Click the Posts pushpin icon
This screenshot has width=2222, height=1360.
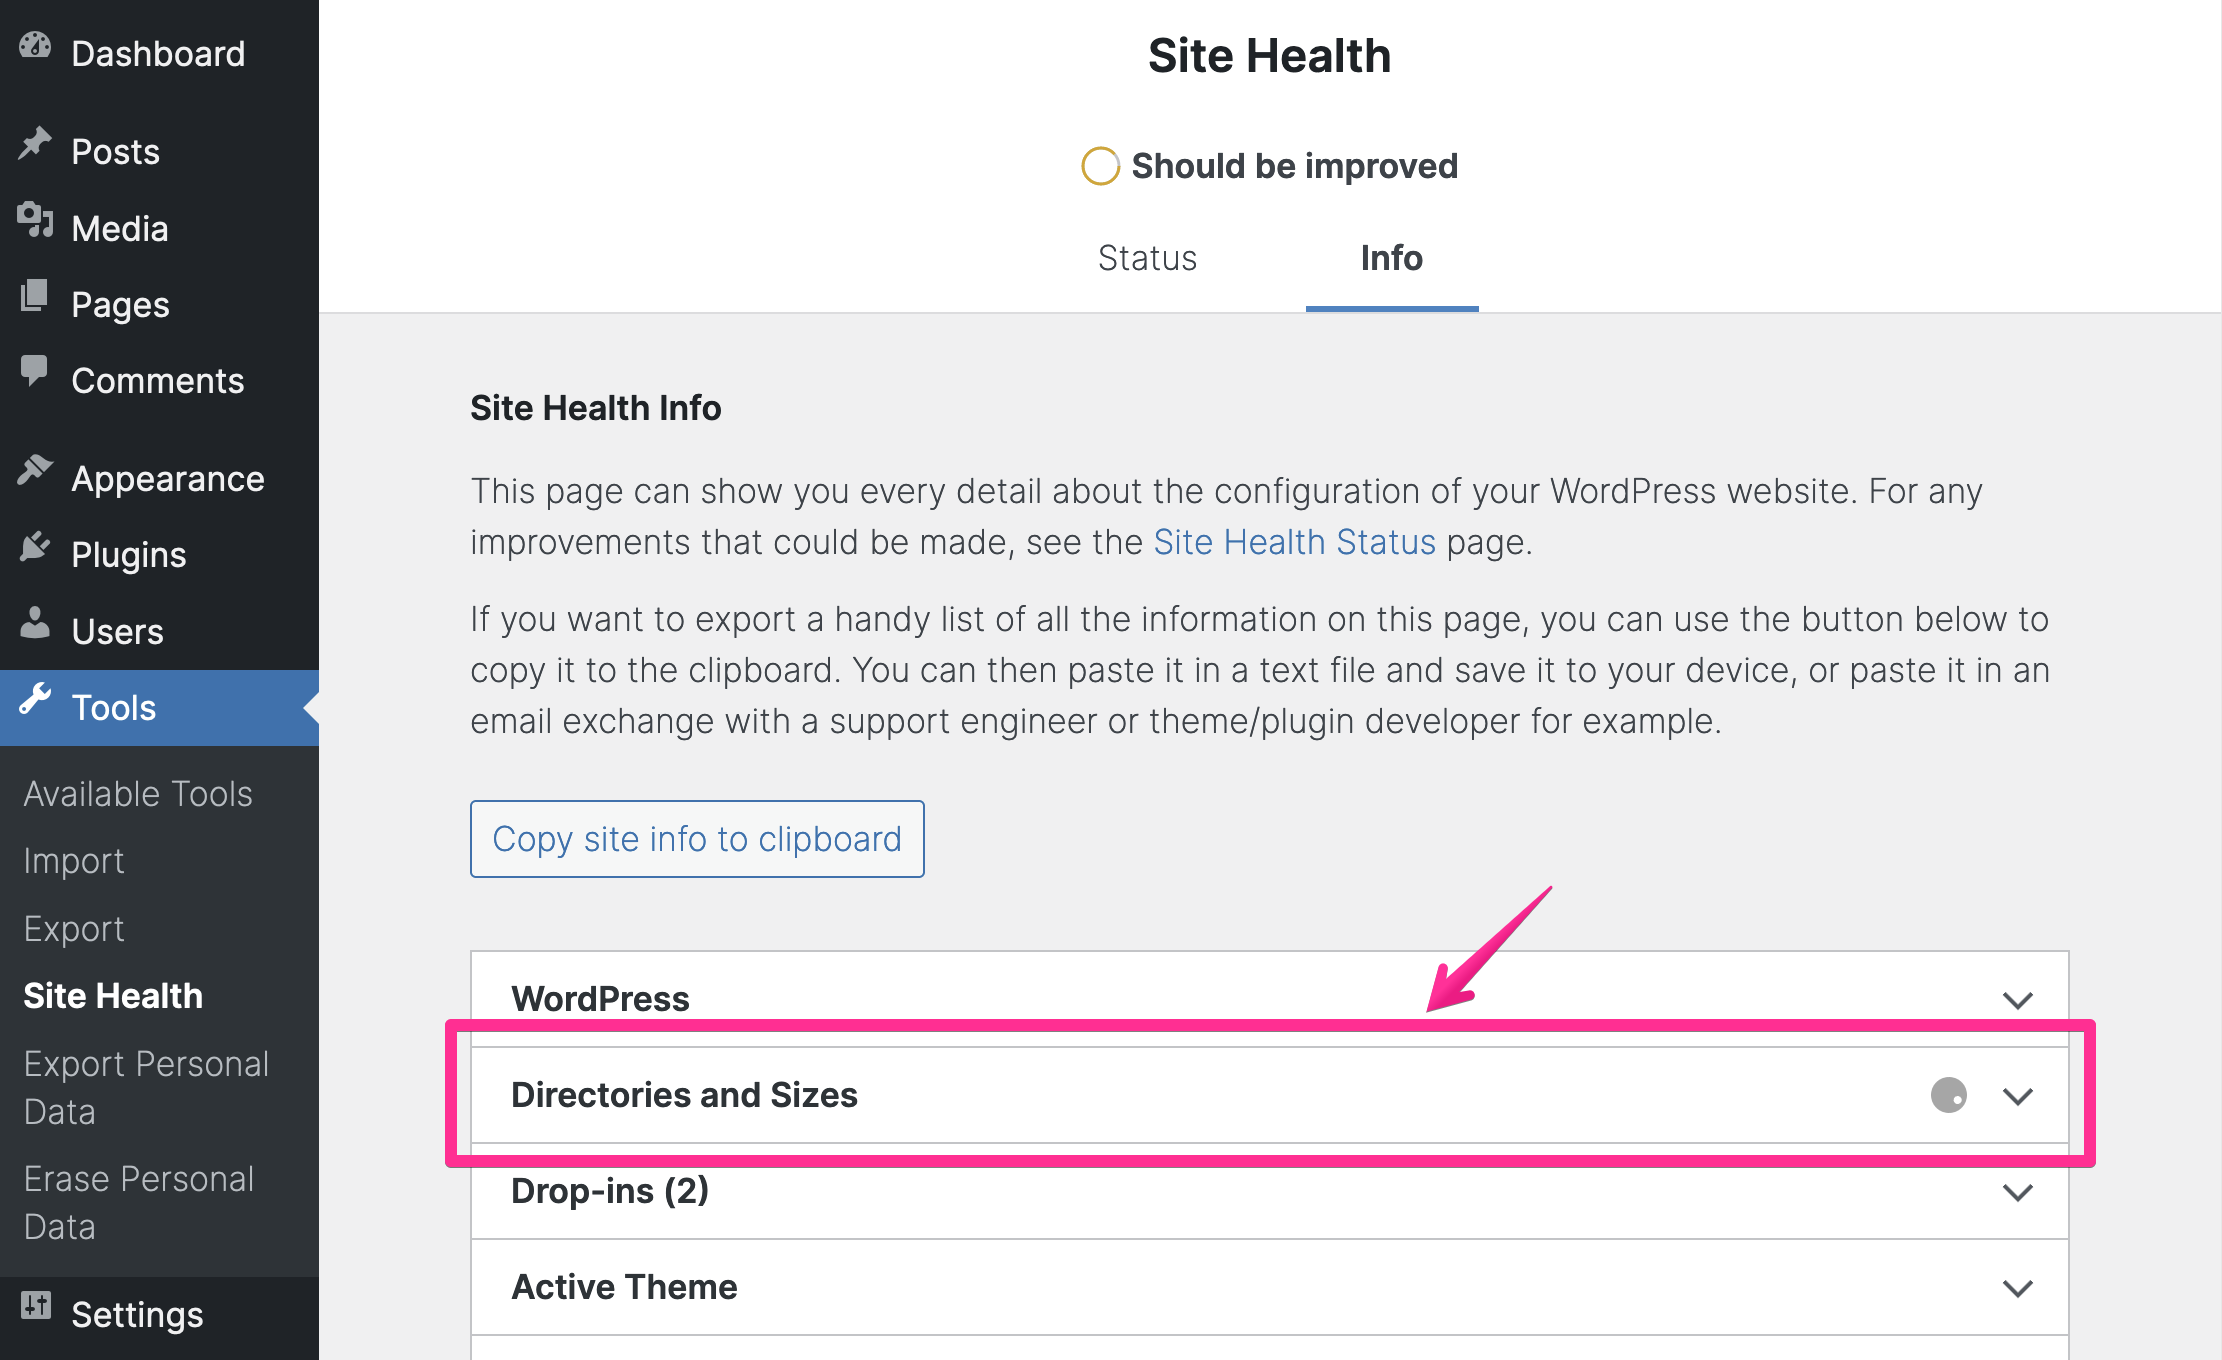click(35, 145)
